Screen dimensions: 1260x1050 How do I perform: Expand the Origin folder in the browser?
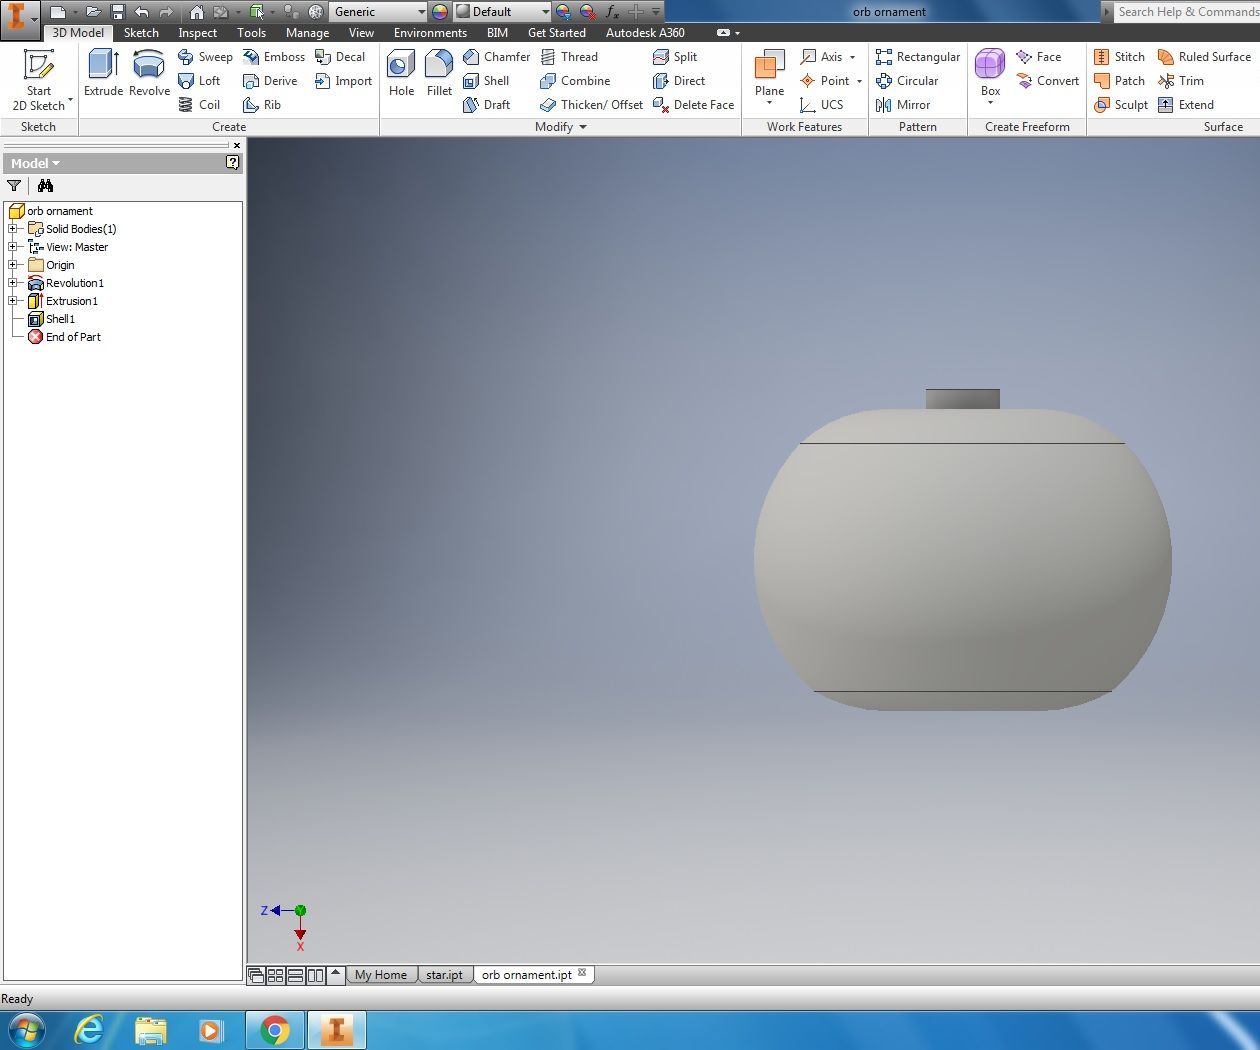pyautogui.click(x=13, y=265)
